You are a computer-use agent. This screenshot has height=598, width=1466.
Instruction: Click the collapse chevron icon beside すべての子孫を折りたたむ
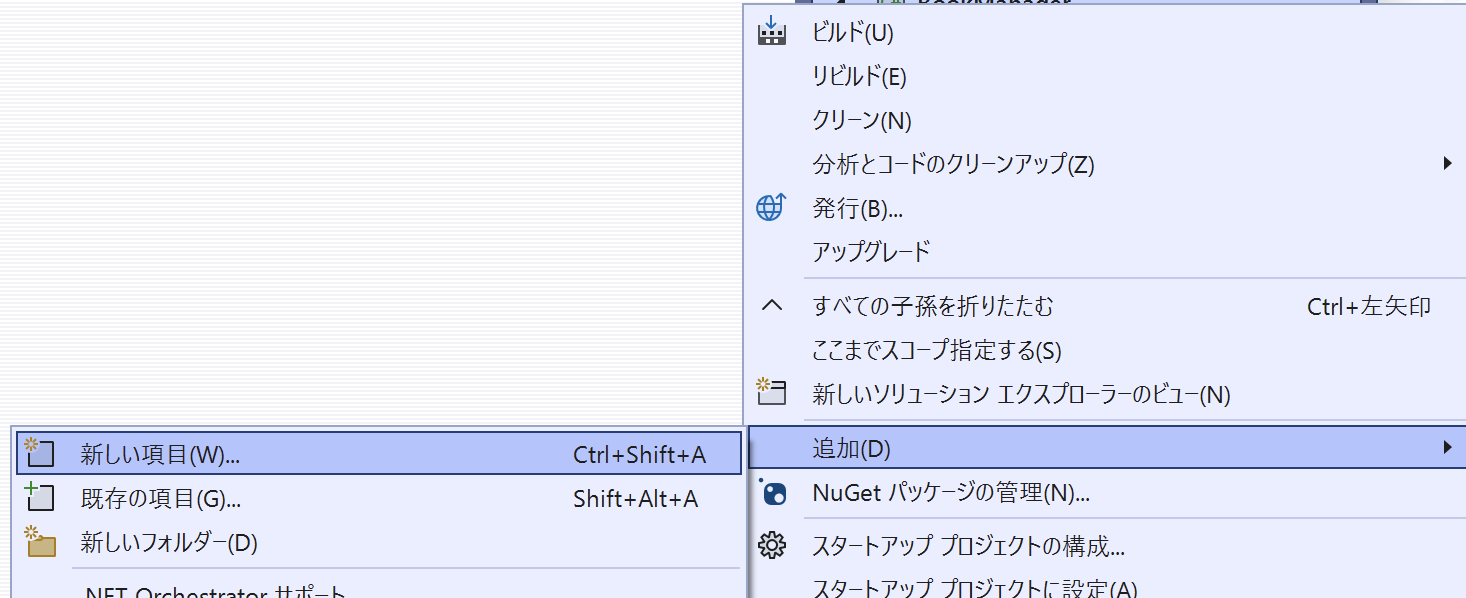[x=772, y=306]
